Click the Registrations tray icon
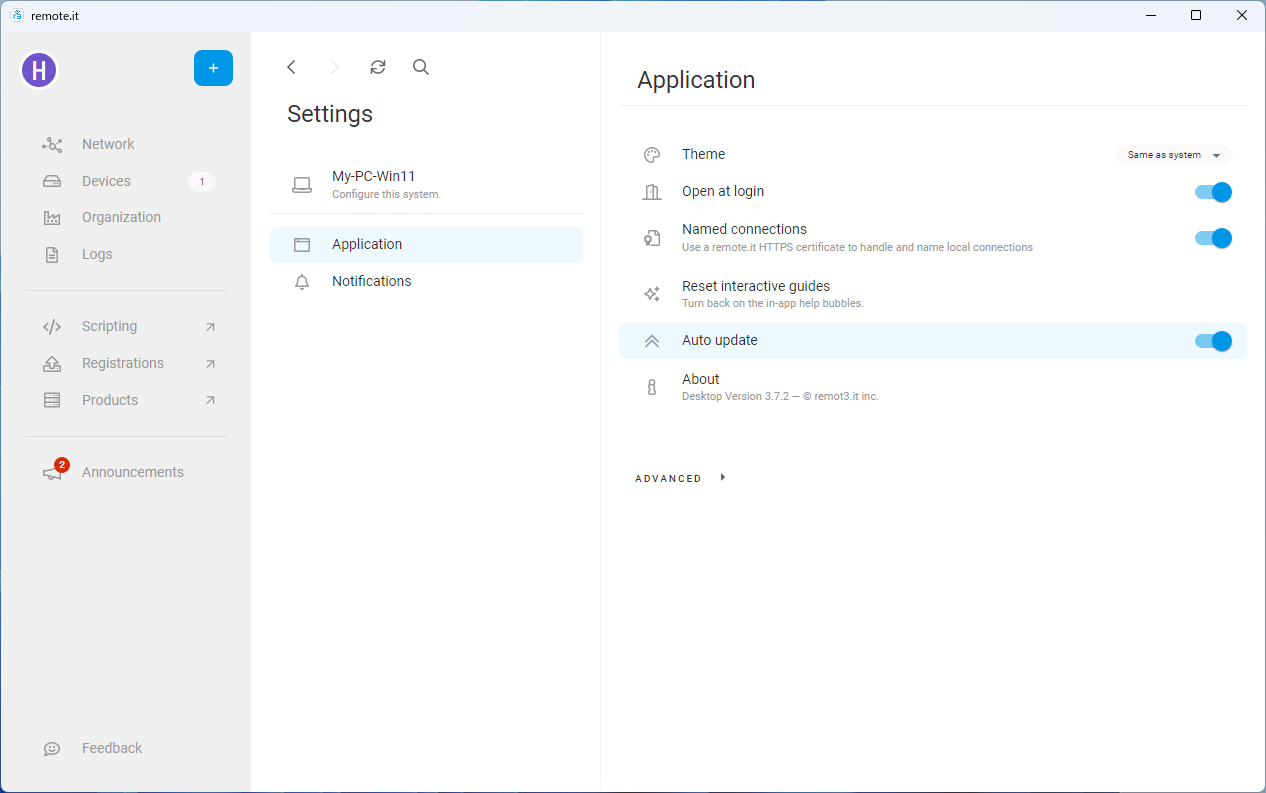Viewport: 1266px width, 793px height. point(52,364)
